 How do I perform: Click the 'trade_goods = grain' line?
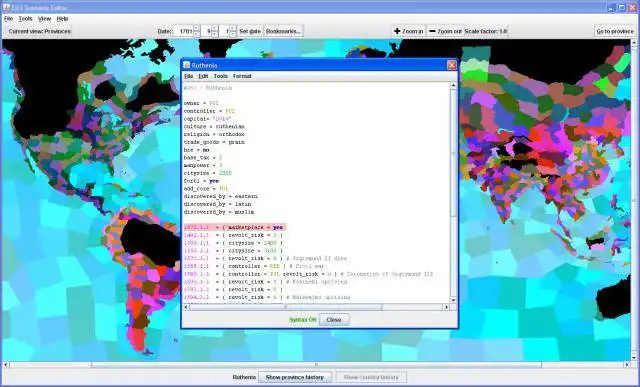click(214, 142)
